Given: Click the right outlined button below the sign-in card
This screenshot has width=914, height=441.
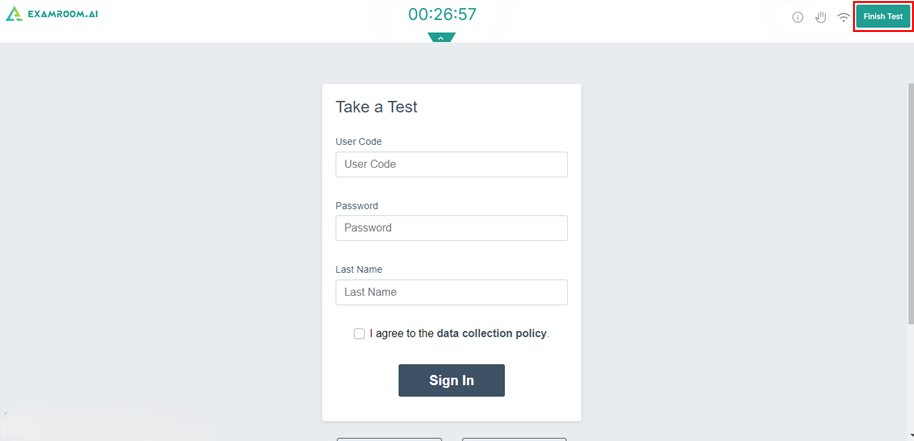Looking at the screenshot, I should (514, 438).
